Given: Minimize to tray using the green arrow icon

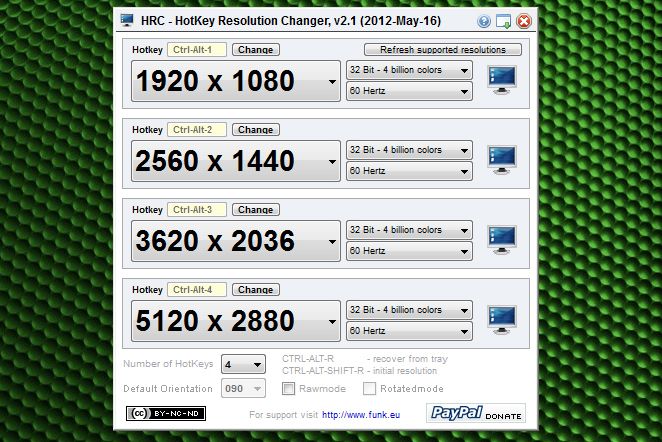Looking at the screenshot, I should (504, 20).
